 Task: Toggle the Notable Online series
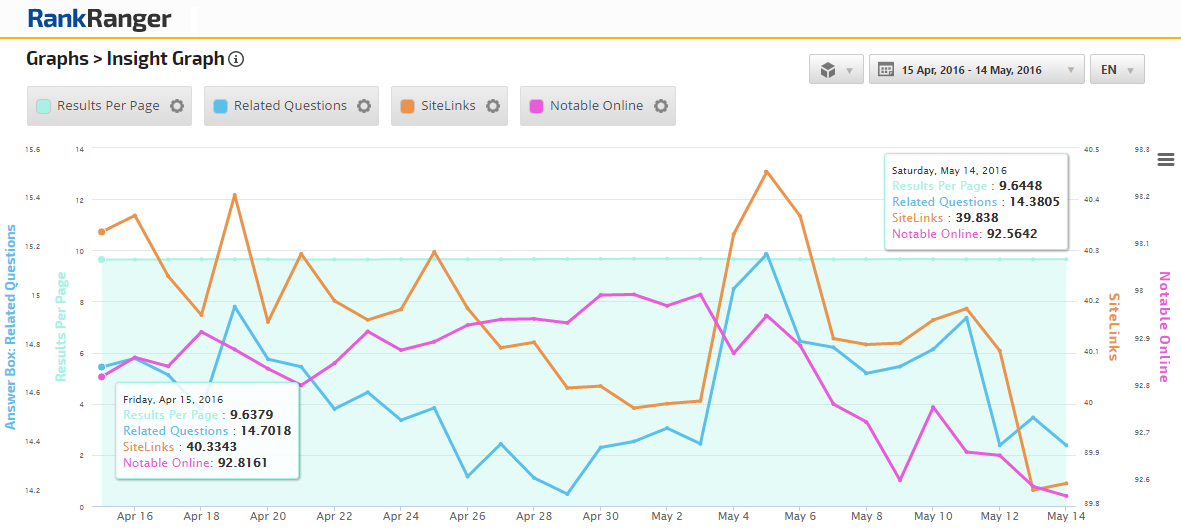[x=596, y=106]
